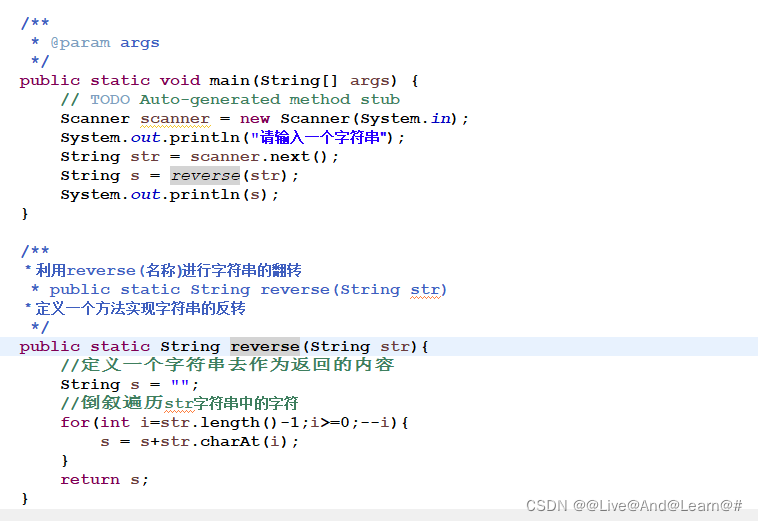Click the comment '//倒叙遍历str字符串中的字符'
758x521 pixels.
pos(179,403)
